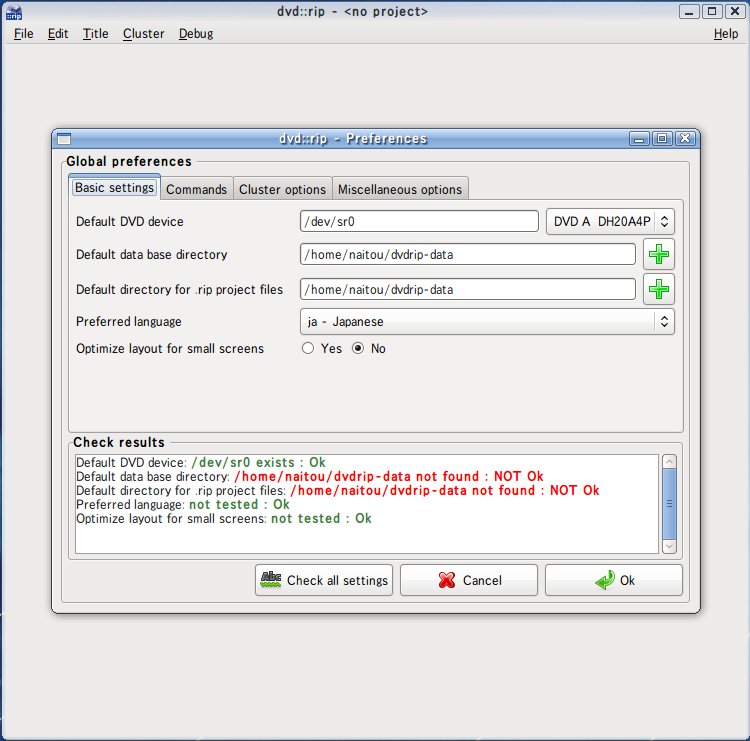This screenshot has width=750, height=741.
Task: Open the Debug menu
Action: click(196, 34)
